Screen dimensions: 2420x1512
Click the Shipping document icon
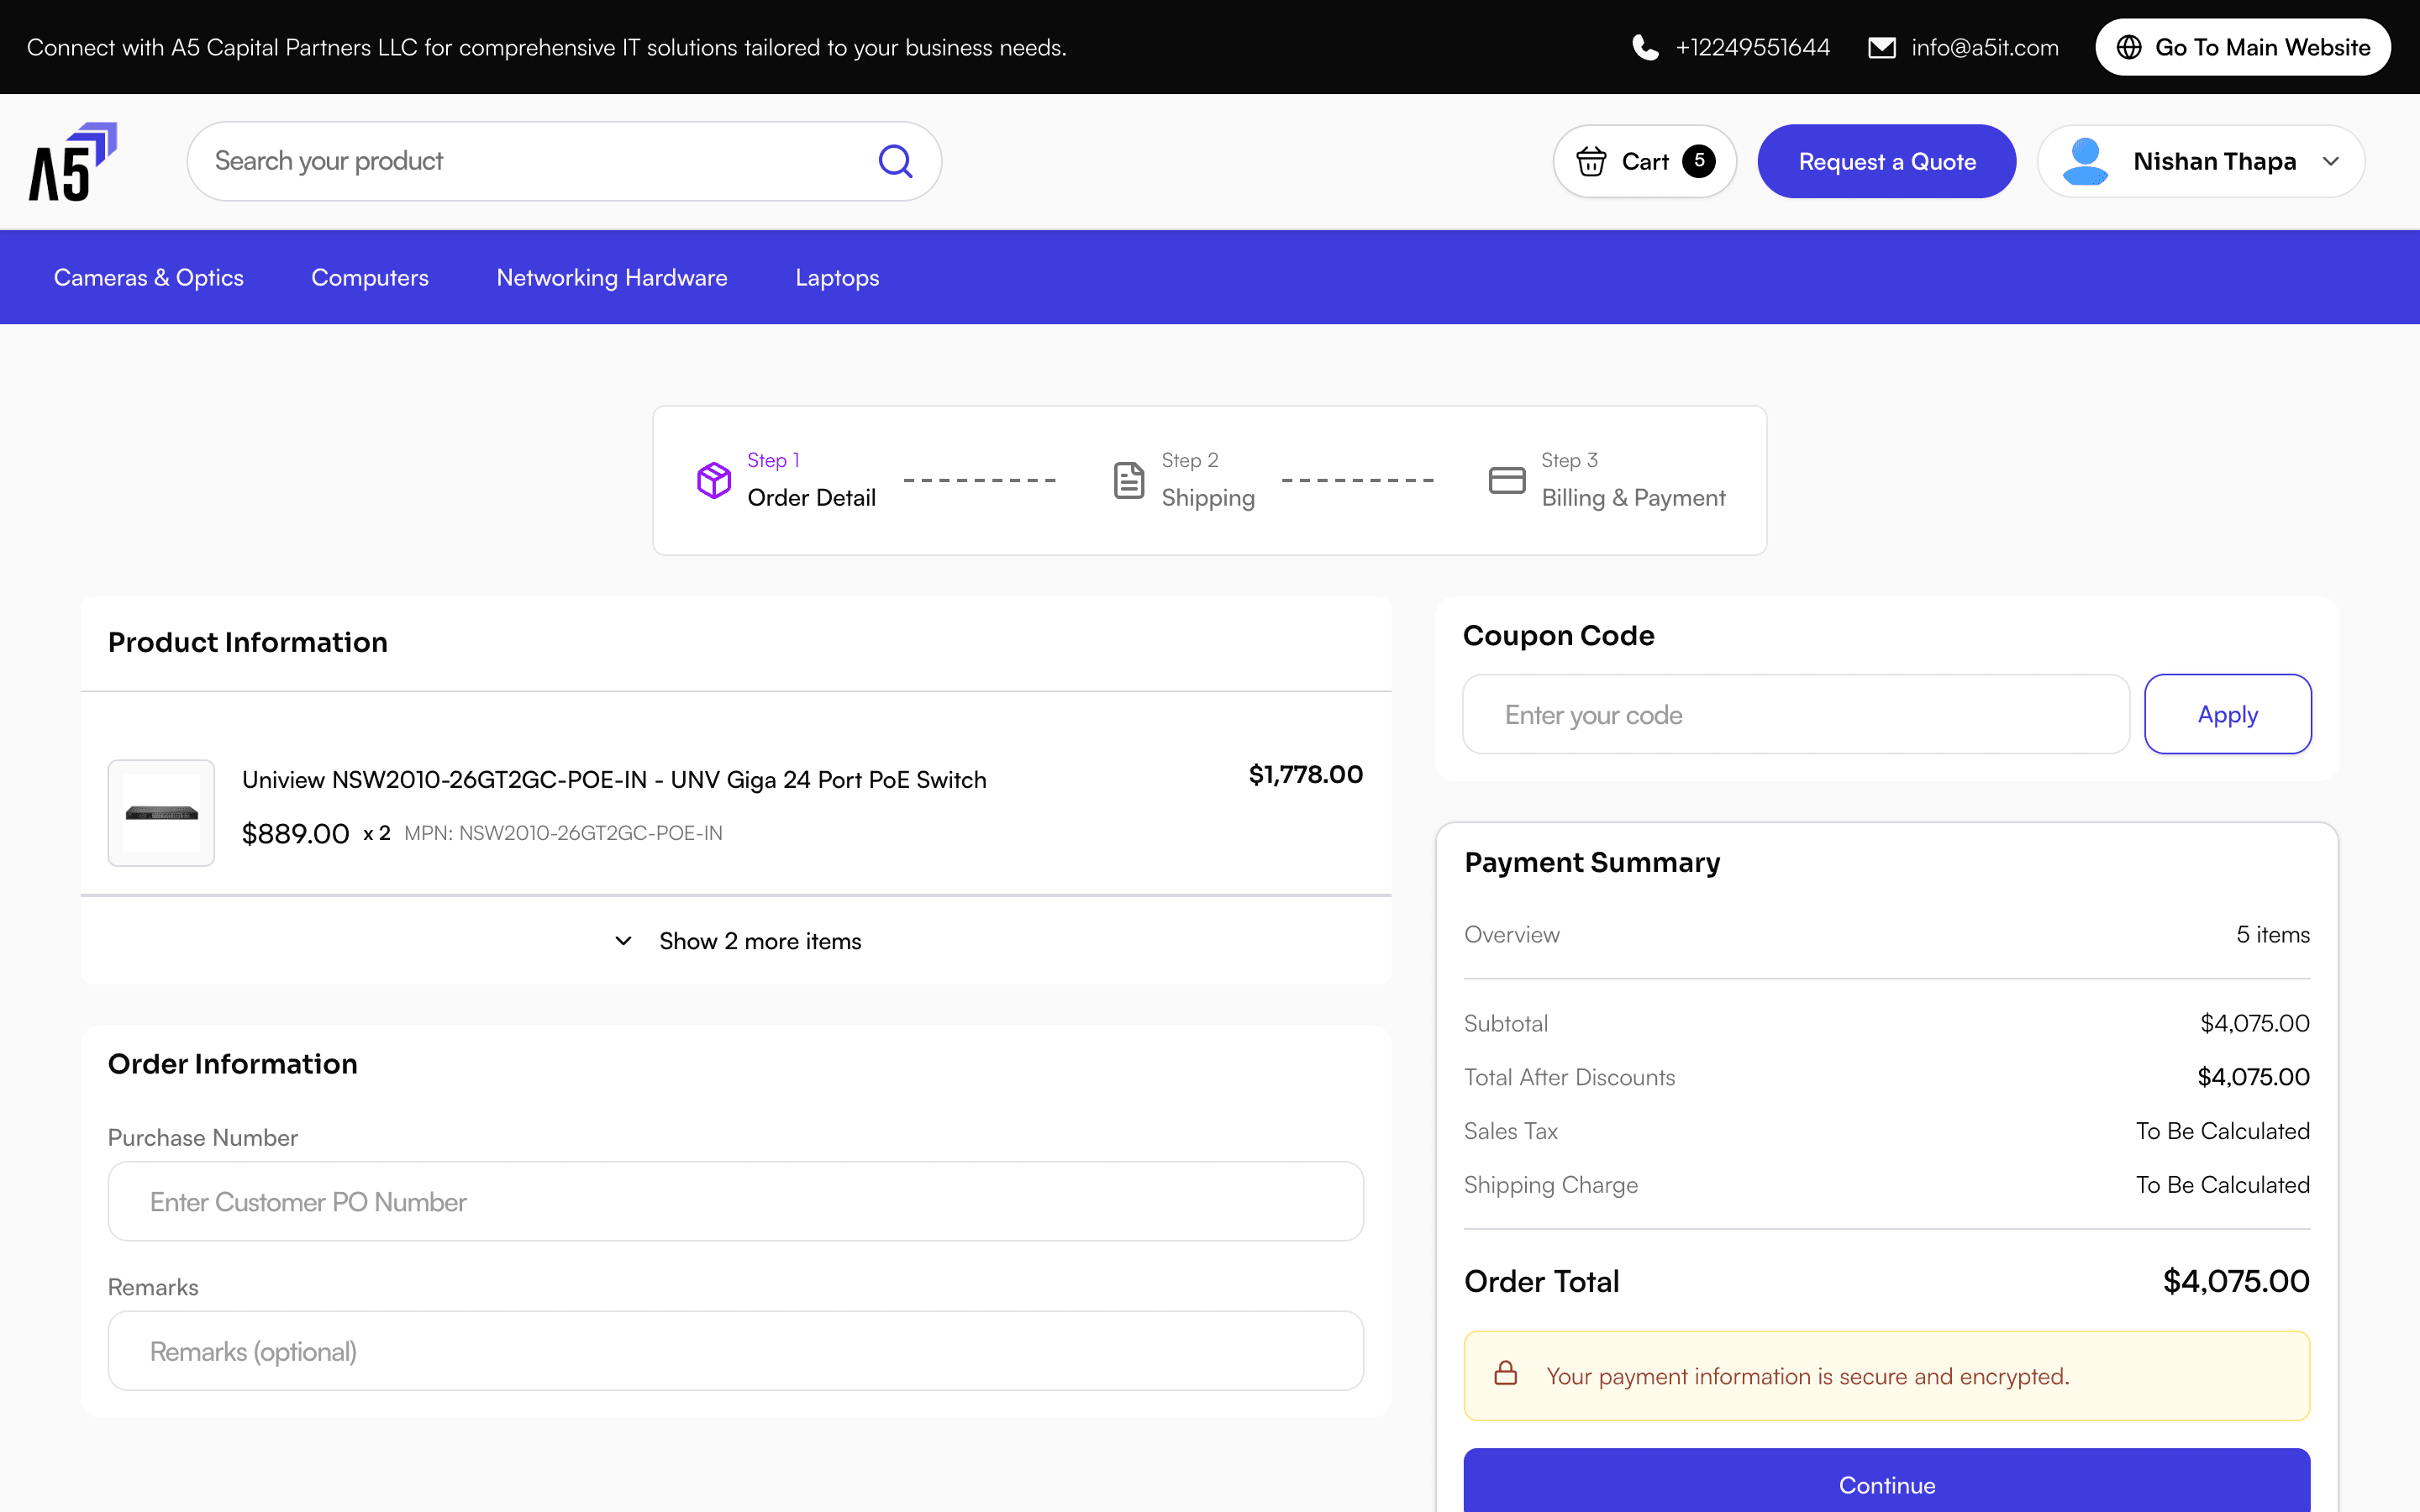coord(1129,480)
